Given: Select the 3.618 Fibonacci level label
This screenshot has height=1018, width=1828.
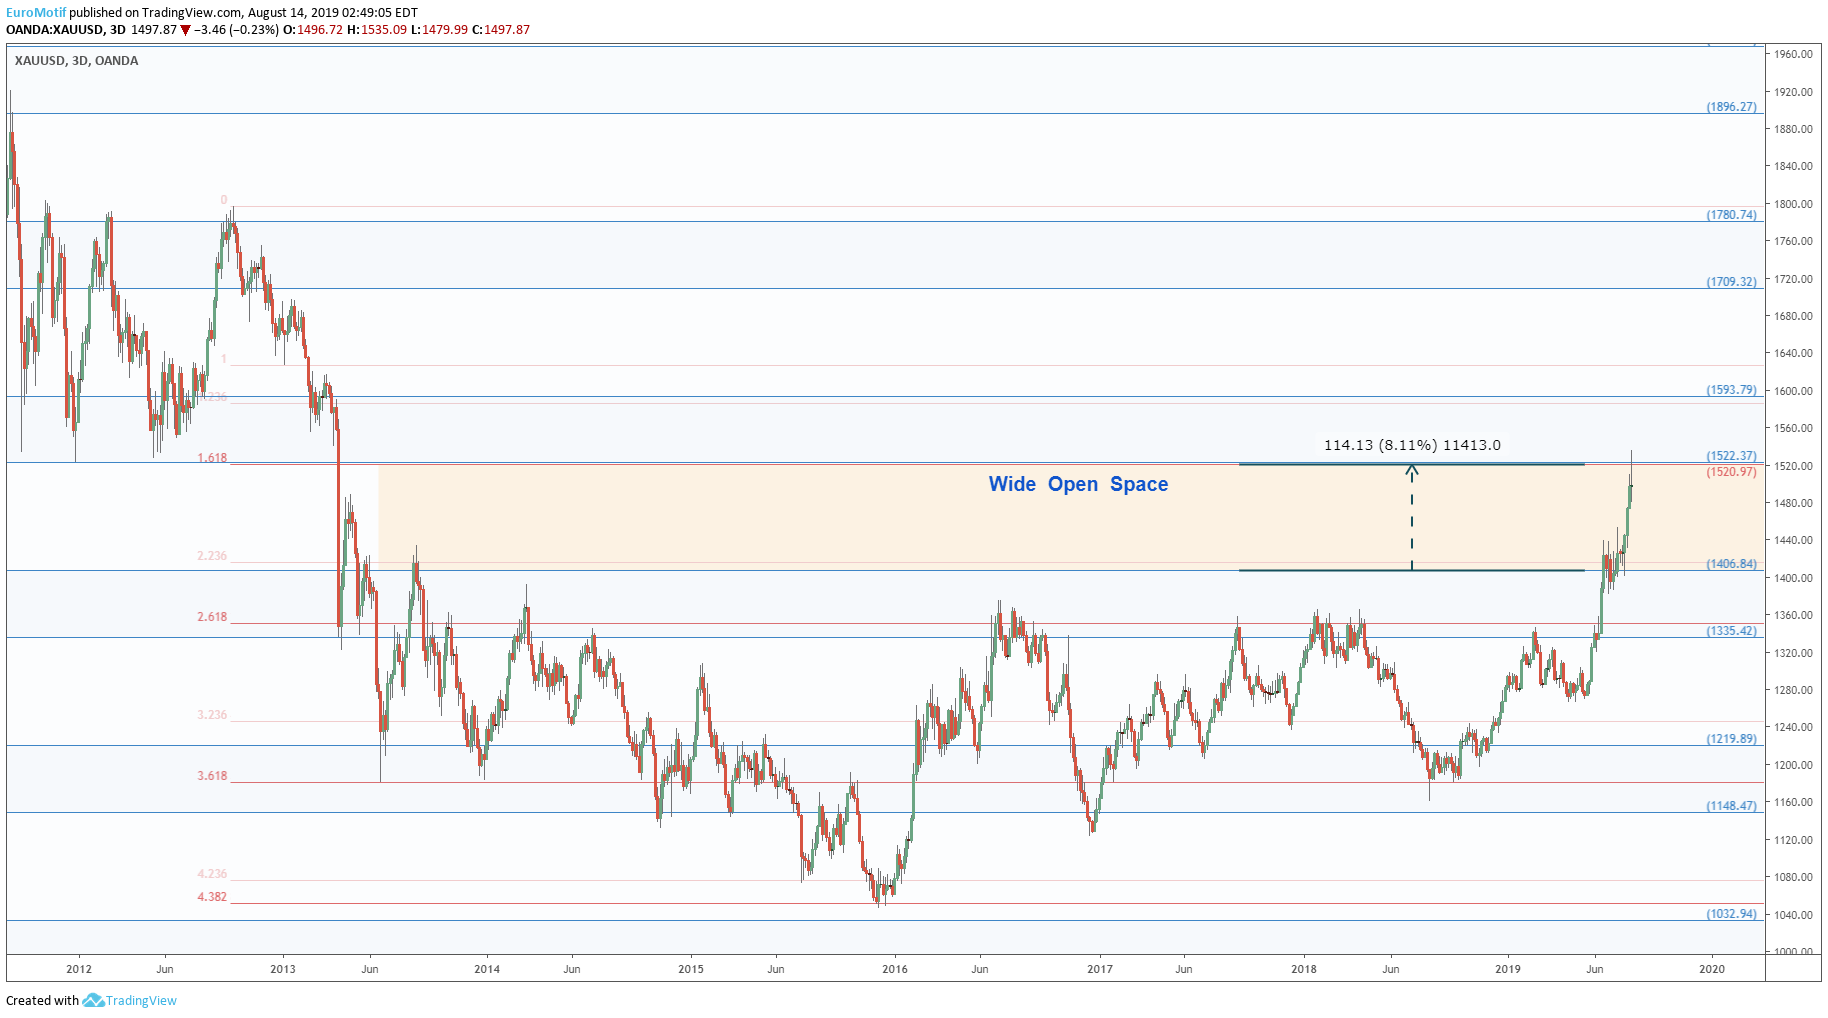Looking at the screenshot, I should 212,776.
